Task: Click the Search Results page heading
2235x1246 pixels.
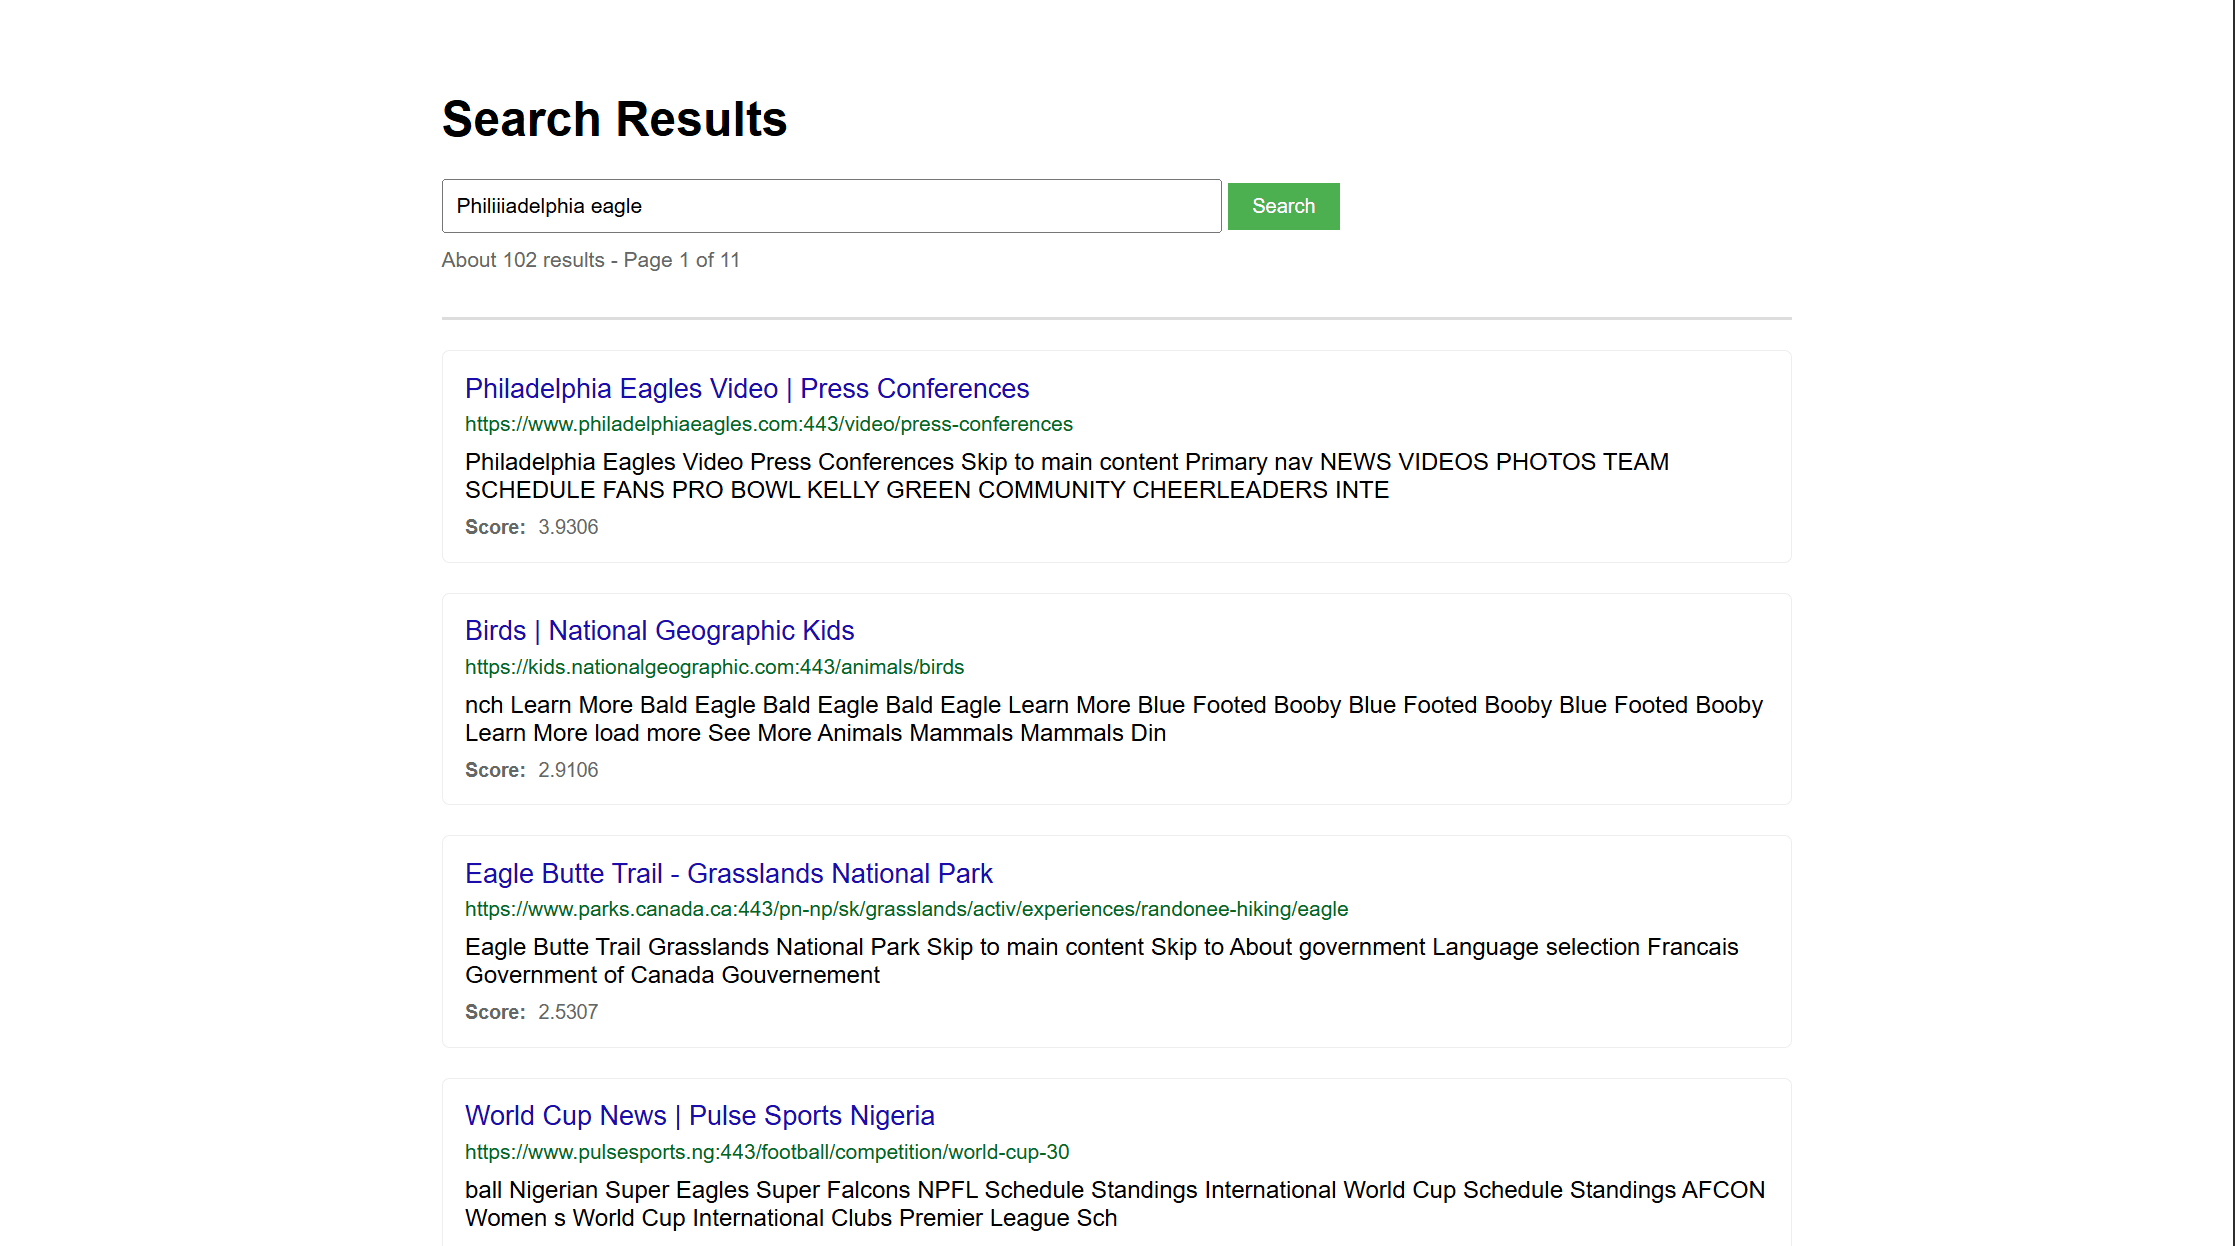Action: click(x=614, y=119)
